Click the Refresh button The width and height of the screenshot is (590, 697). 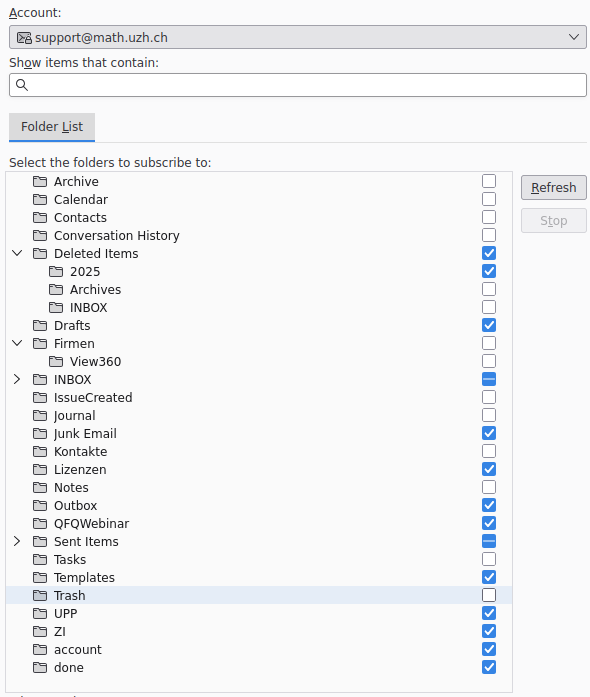pos(554,188)
